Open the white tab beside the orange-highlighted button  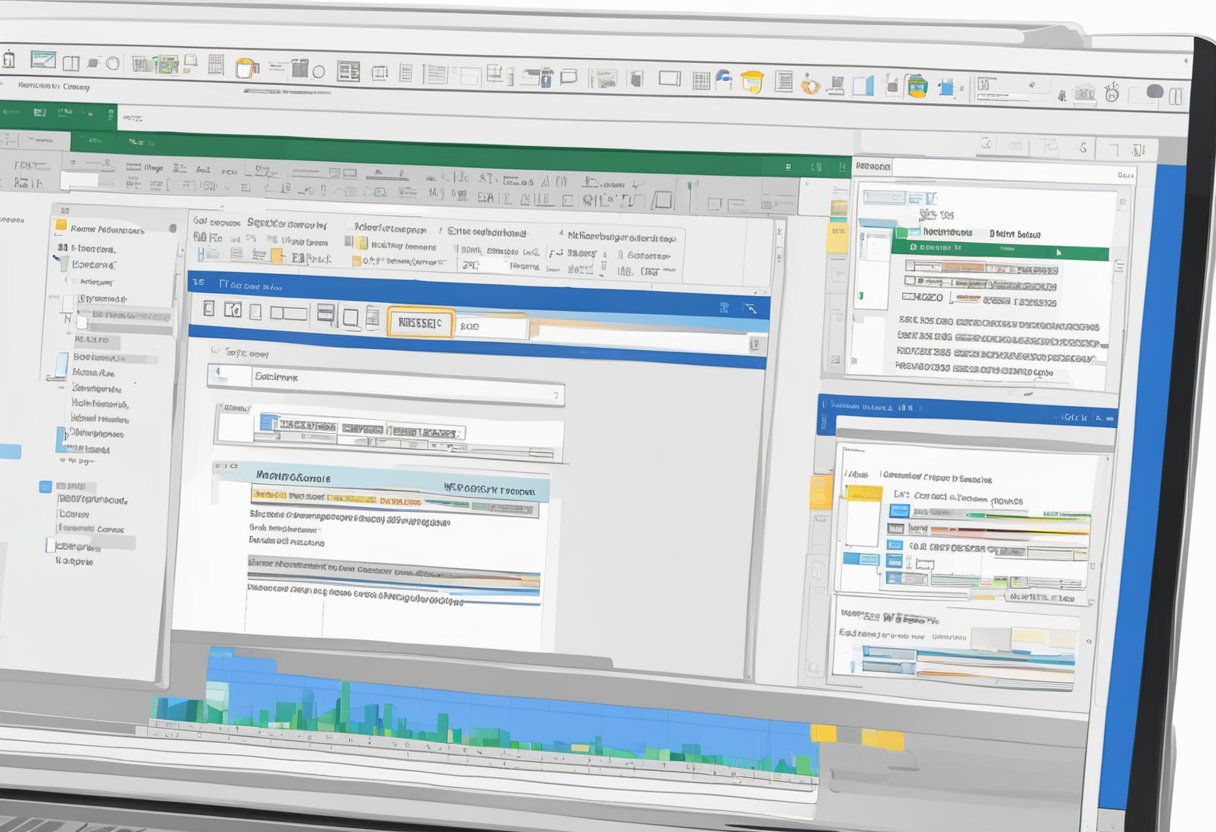click(490, 326)
